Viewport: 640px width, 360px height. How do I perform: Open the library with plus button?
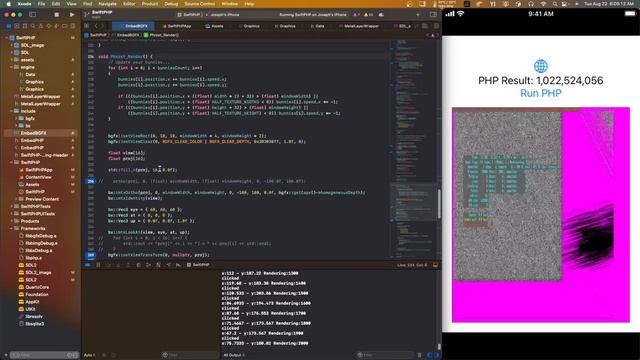[418, 15]
